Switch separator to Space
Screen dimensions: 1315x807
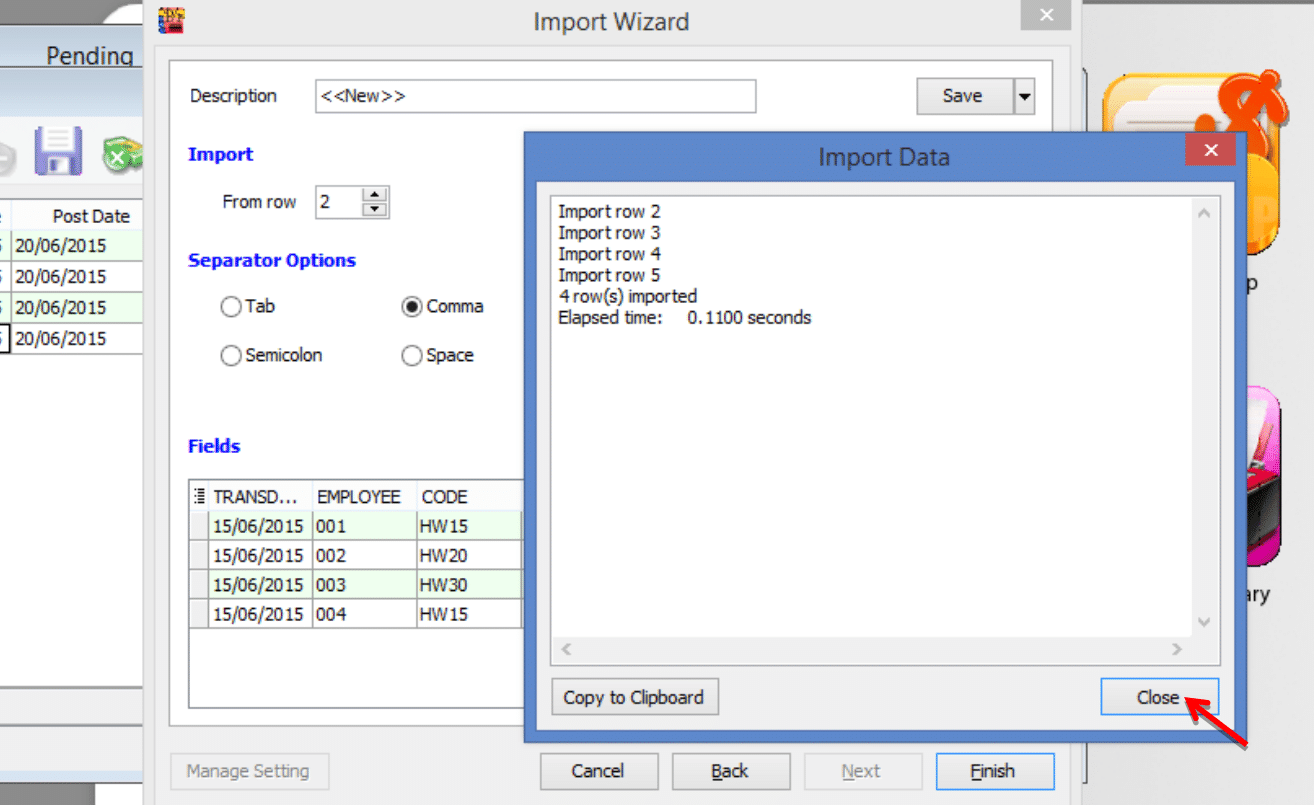point(411,355)
